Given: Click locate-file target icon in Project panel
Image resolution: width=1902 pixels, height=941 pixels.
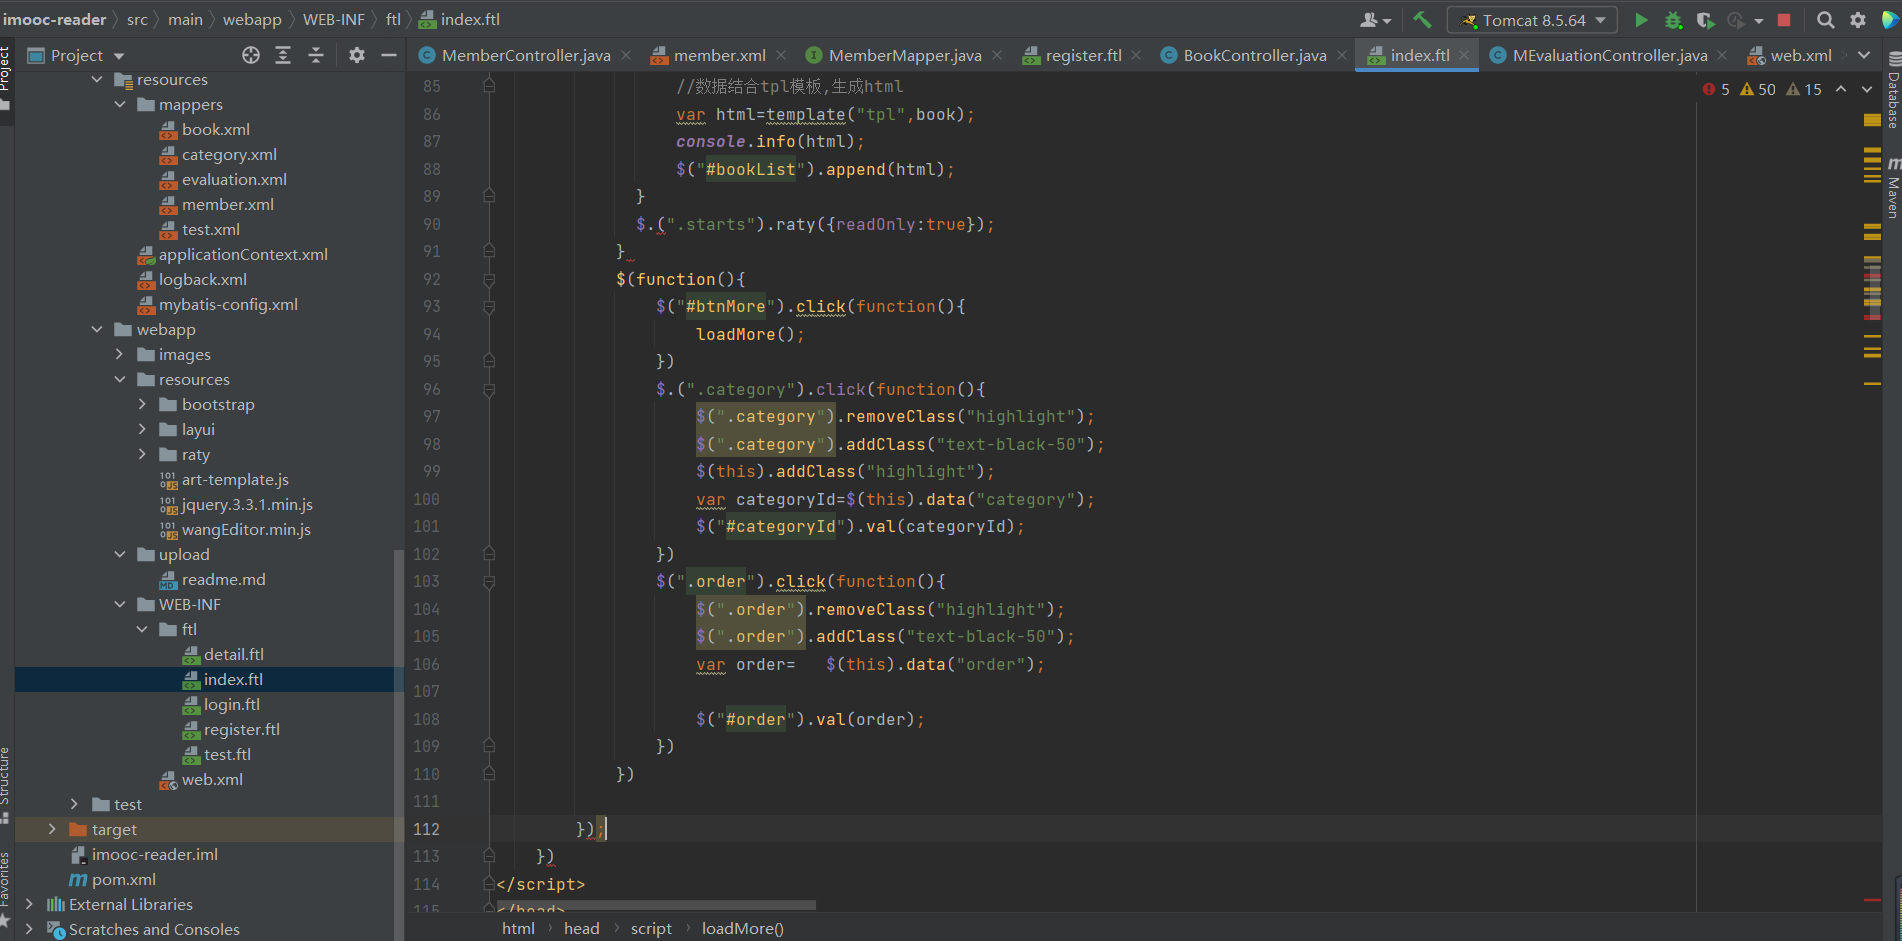Looking at the screenshot, I should tap(251, 55).
